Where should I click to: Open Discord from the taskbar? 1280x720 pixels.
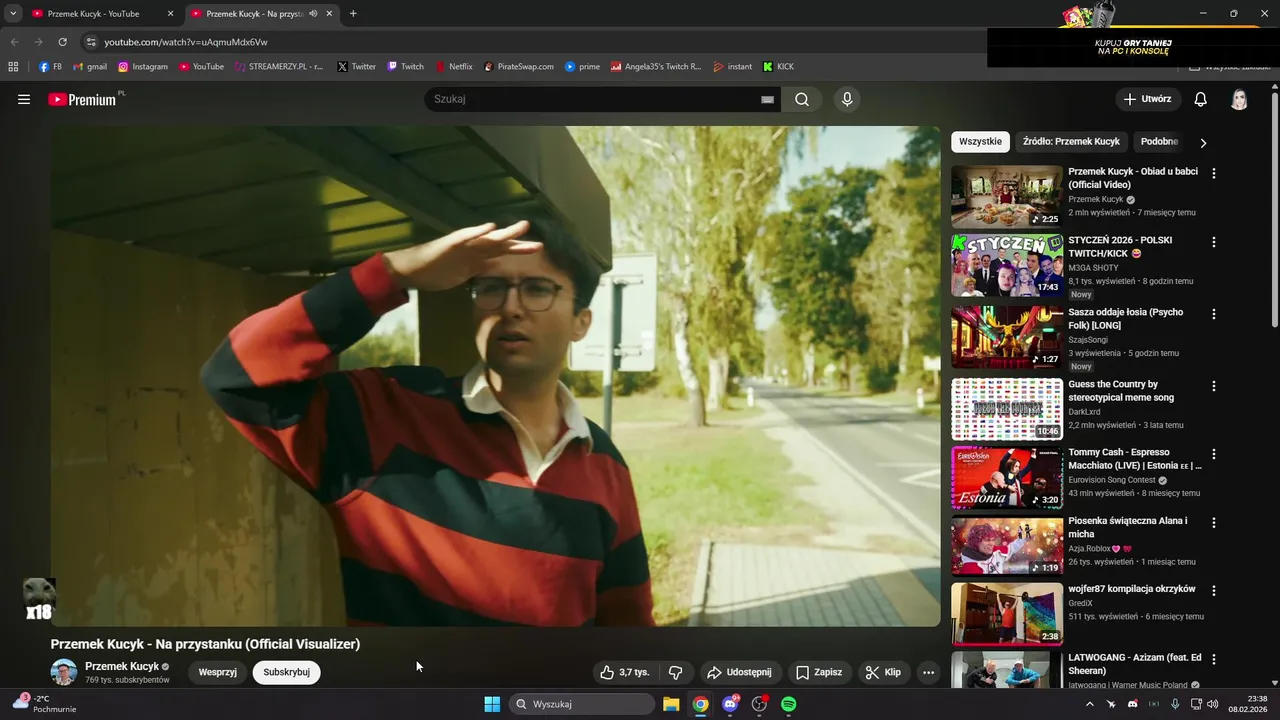[x=730, y=704]
